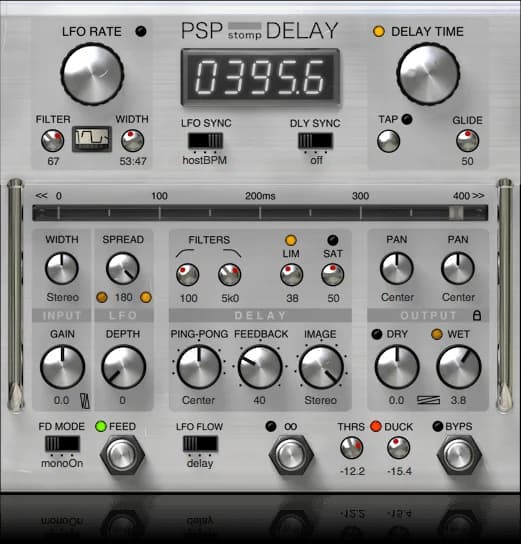
Task: Click the LFO WIDTH small knob
Action: point(133,141)
